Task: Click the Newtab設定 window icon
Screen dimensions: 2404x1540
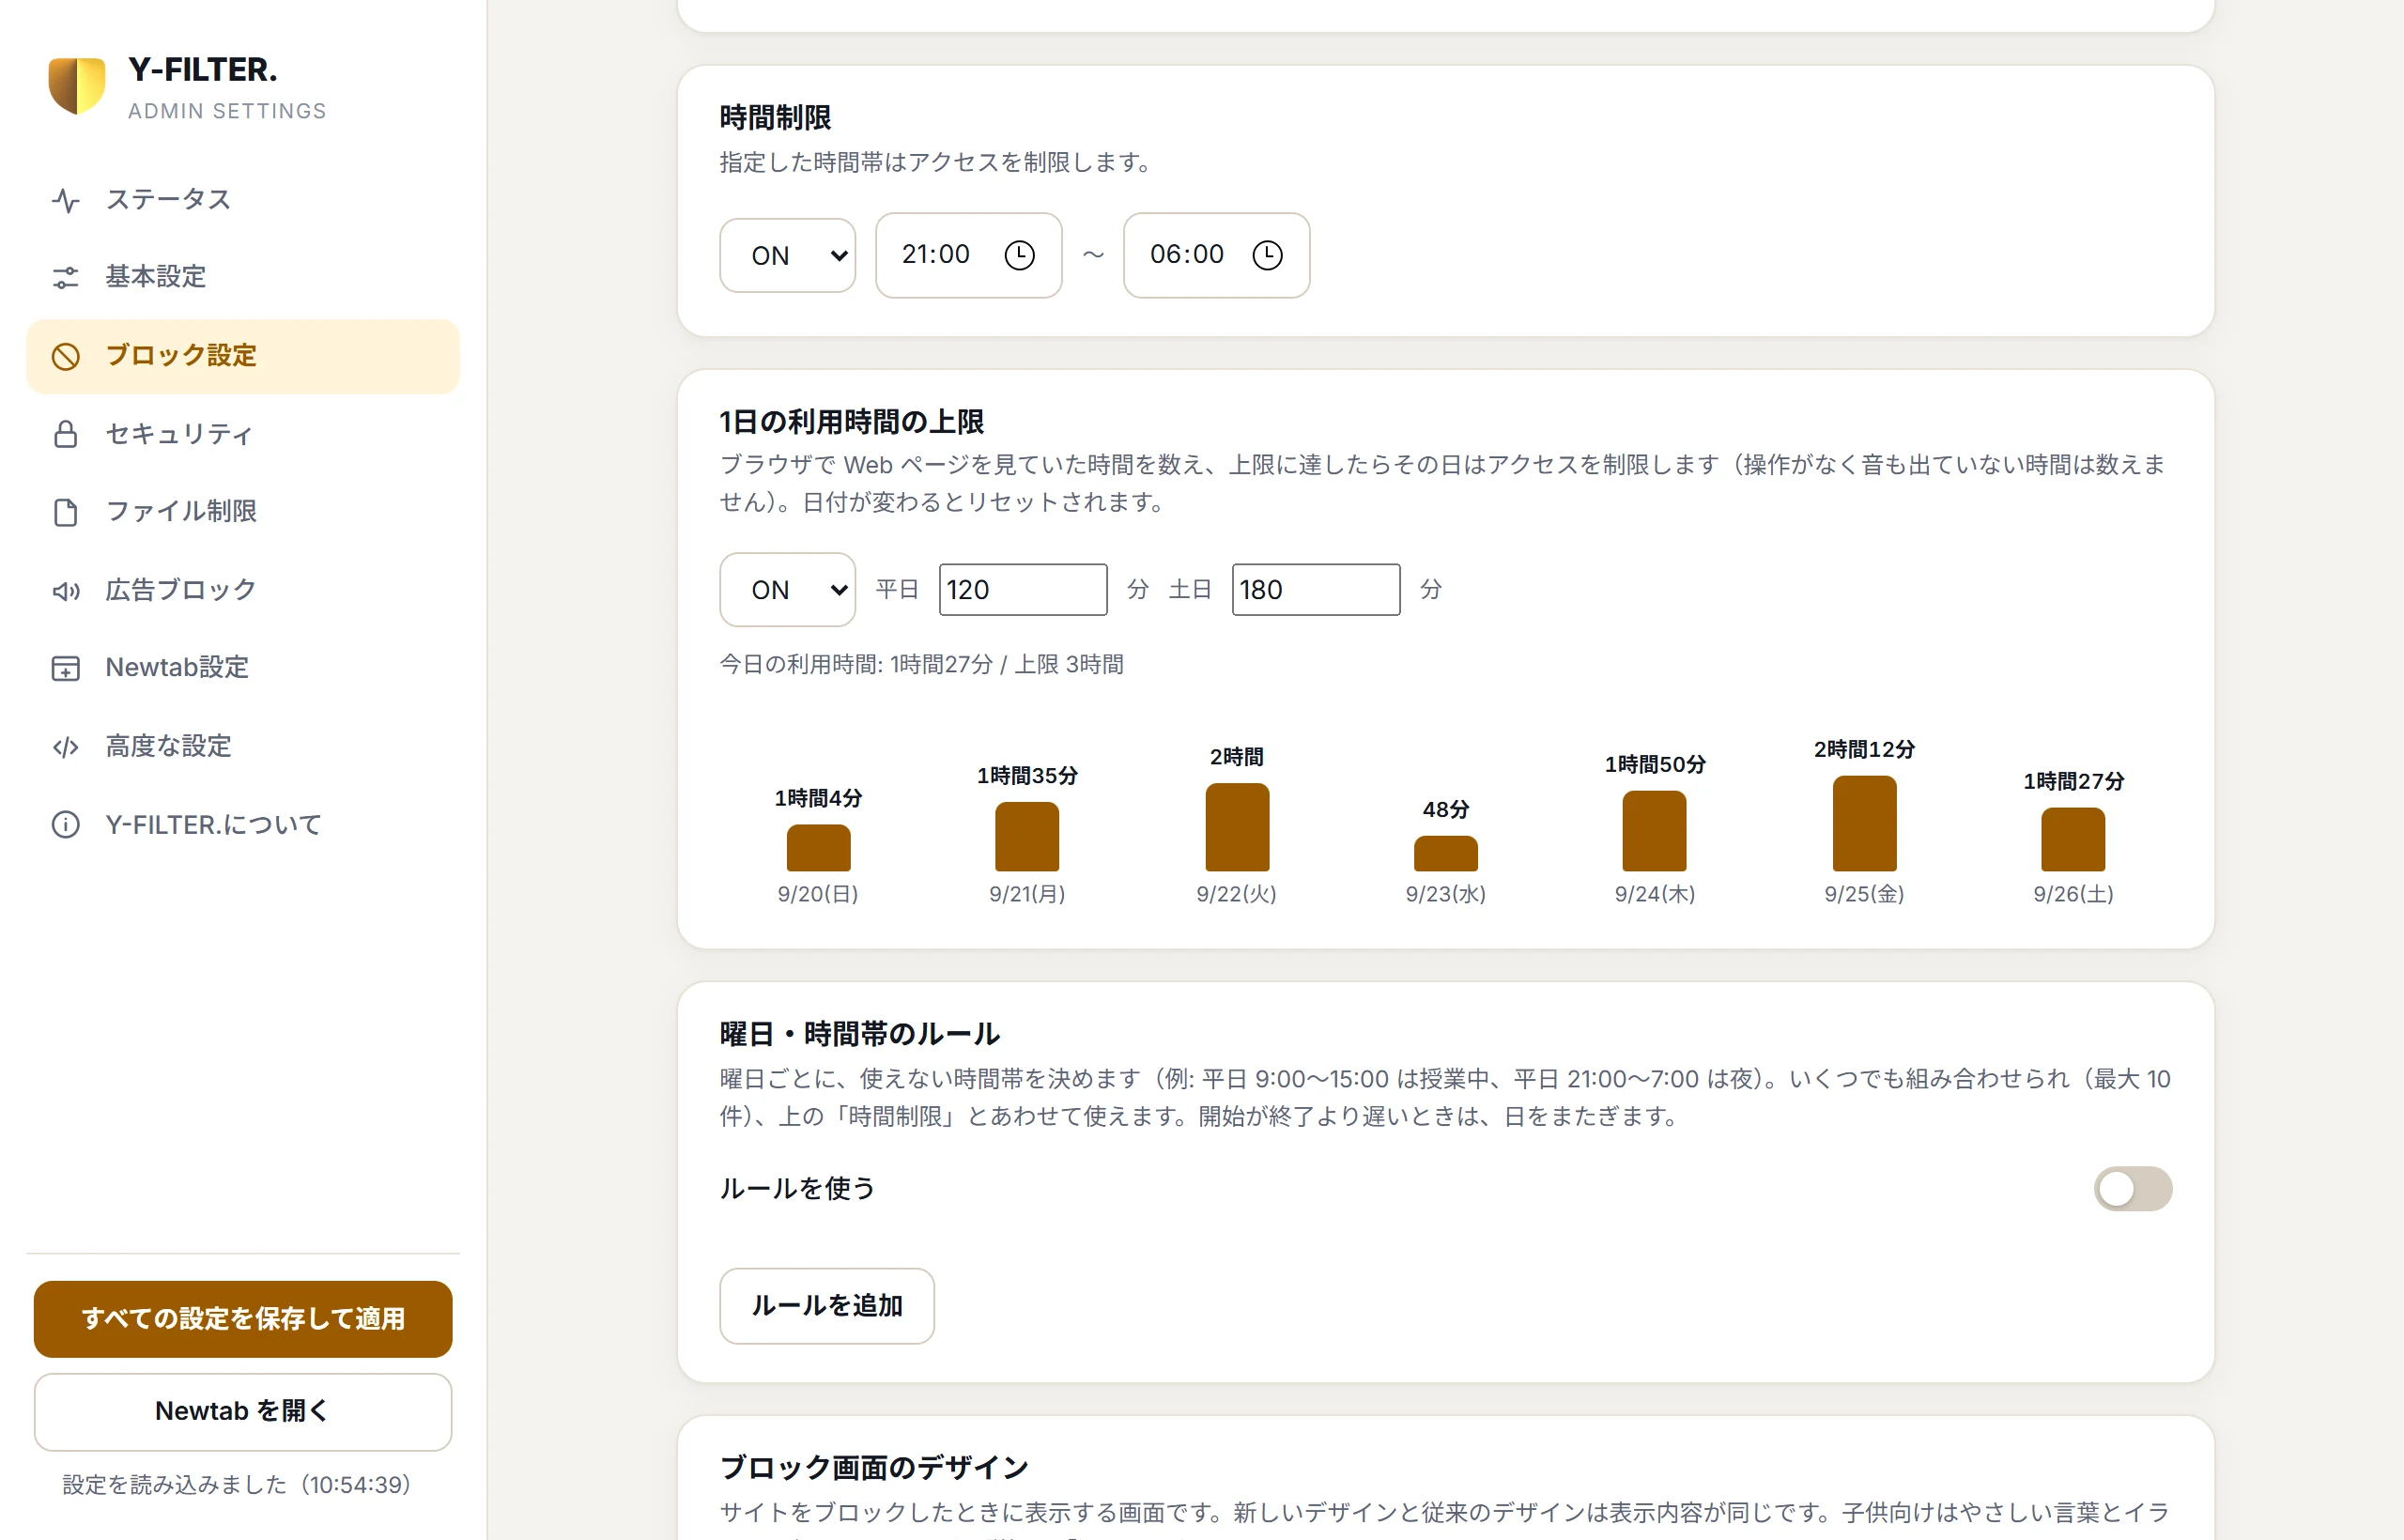Action: pyautogui.click(x=66, y=668)
